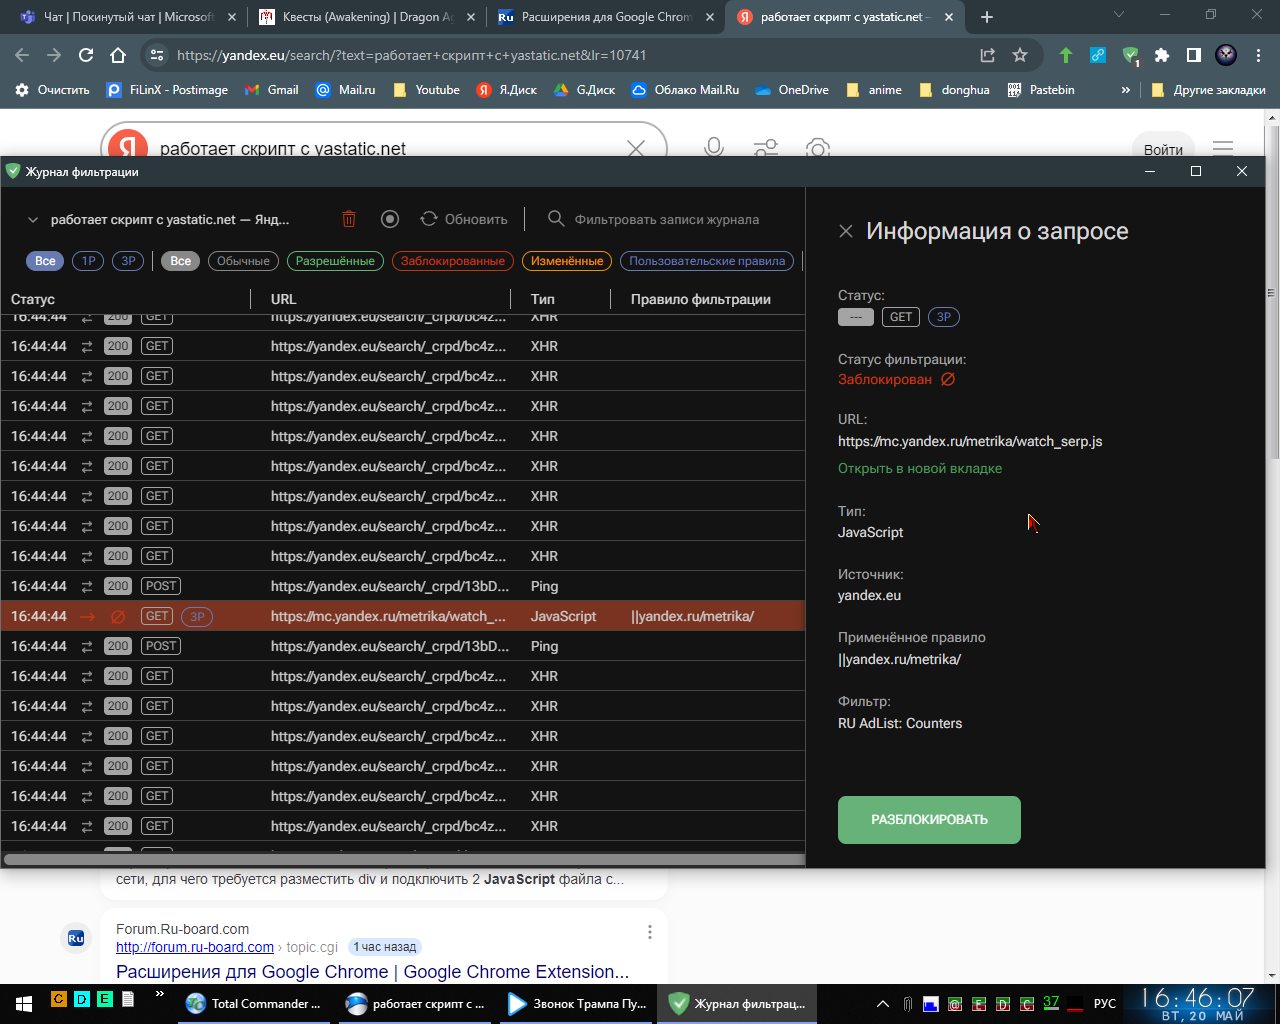Open the Gmail bookmark
This screenshot has height=1024, width=1280.
click(271, 89)
